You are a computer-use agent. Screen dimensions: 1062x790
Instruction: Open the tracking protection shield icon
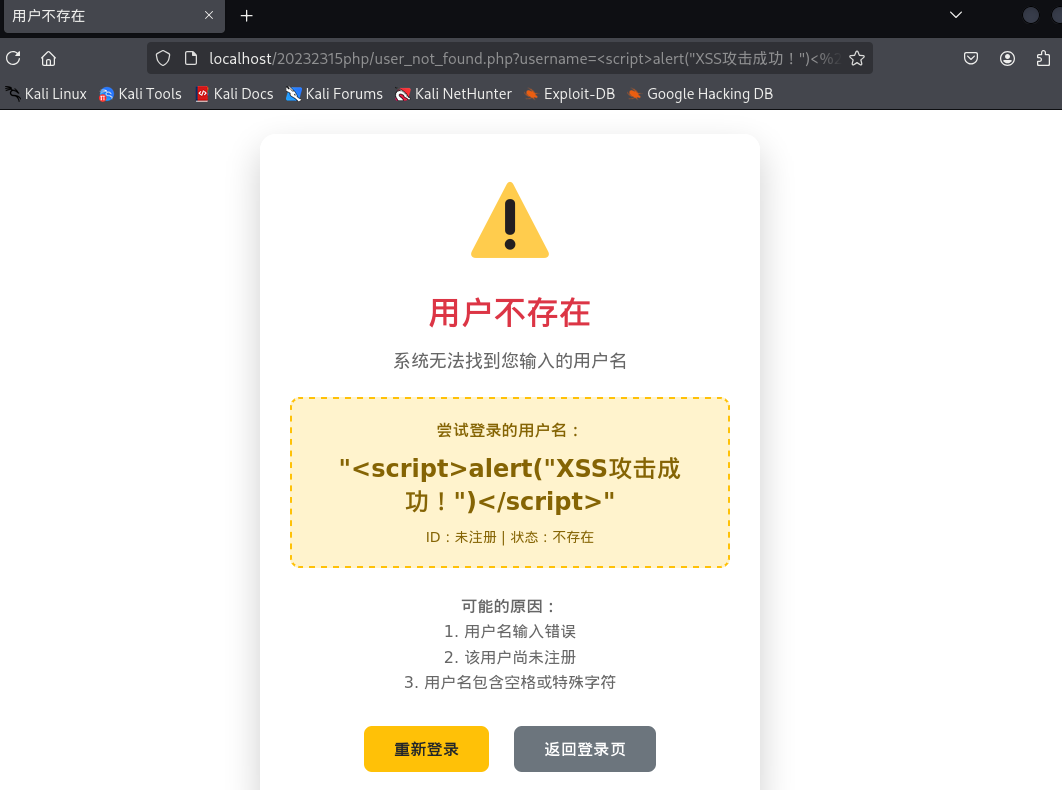click(x=163, y=58)
